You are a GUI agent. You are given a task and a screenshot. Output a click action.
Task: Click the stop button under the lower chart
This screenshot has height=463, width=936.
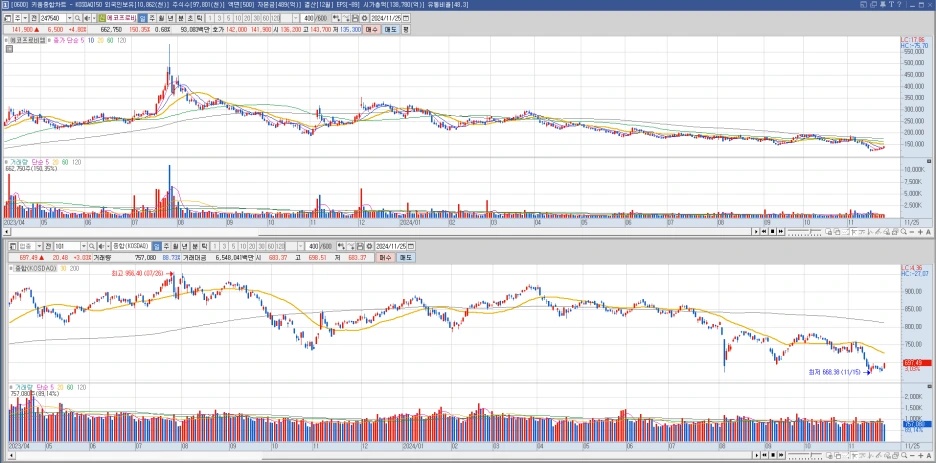(772, 456)
